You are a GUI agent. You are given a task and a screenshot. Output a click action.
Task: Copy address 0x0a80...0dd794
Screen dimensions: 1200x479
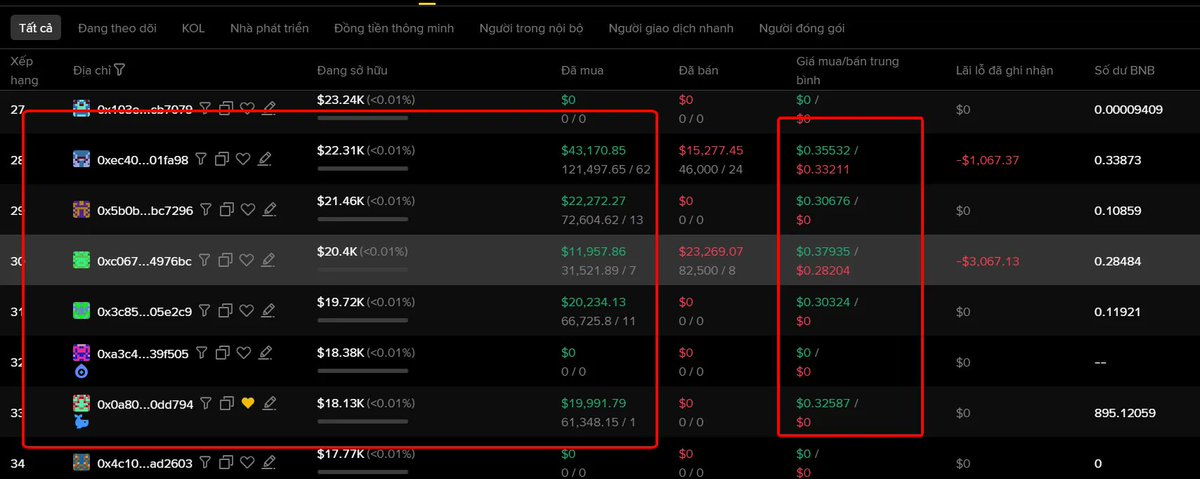point(227,403)
